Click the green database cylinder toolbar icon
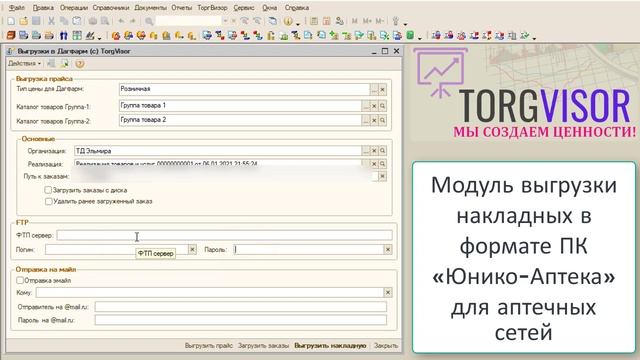Image resolution: width=640 pixels, height=360 pixels. (410, 36)
